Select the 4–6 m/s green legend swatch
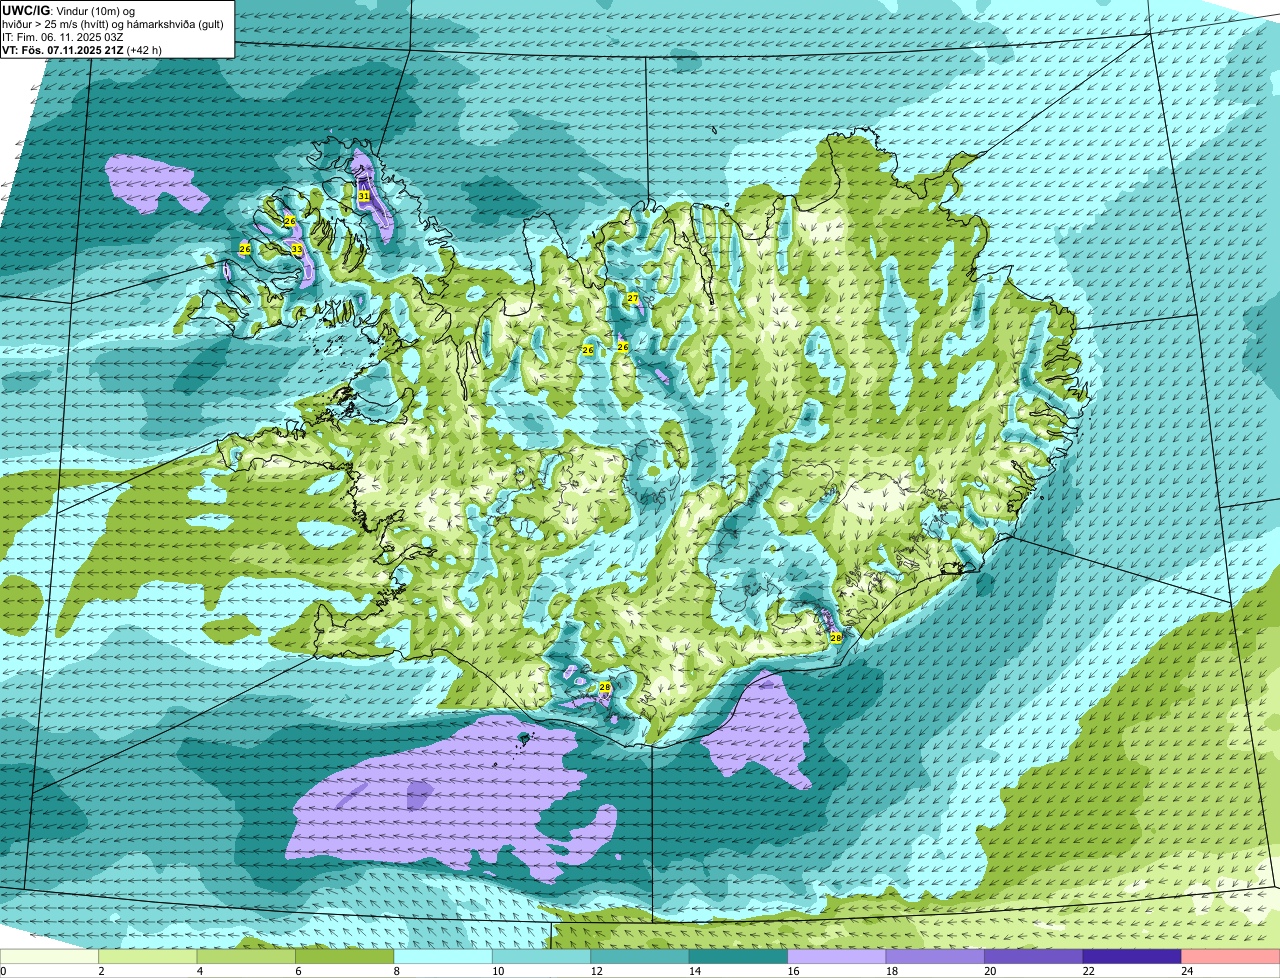 [246, 957]
